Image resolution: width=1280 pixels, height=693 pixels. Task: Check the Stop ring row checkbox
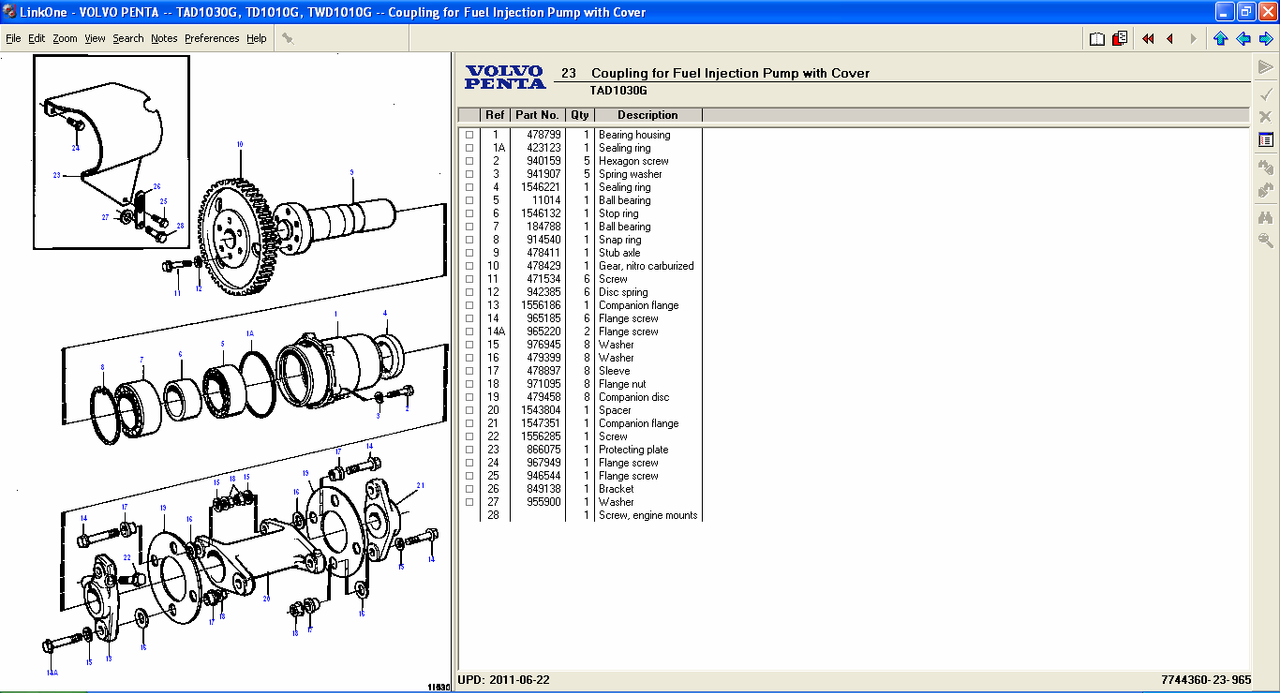469,214
